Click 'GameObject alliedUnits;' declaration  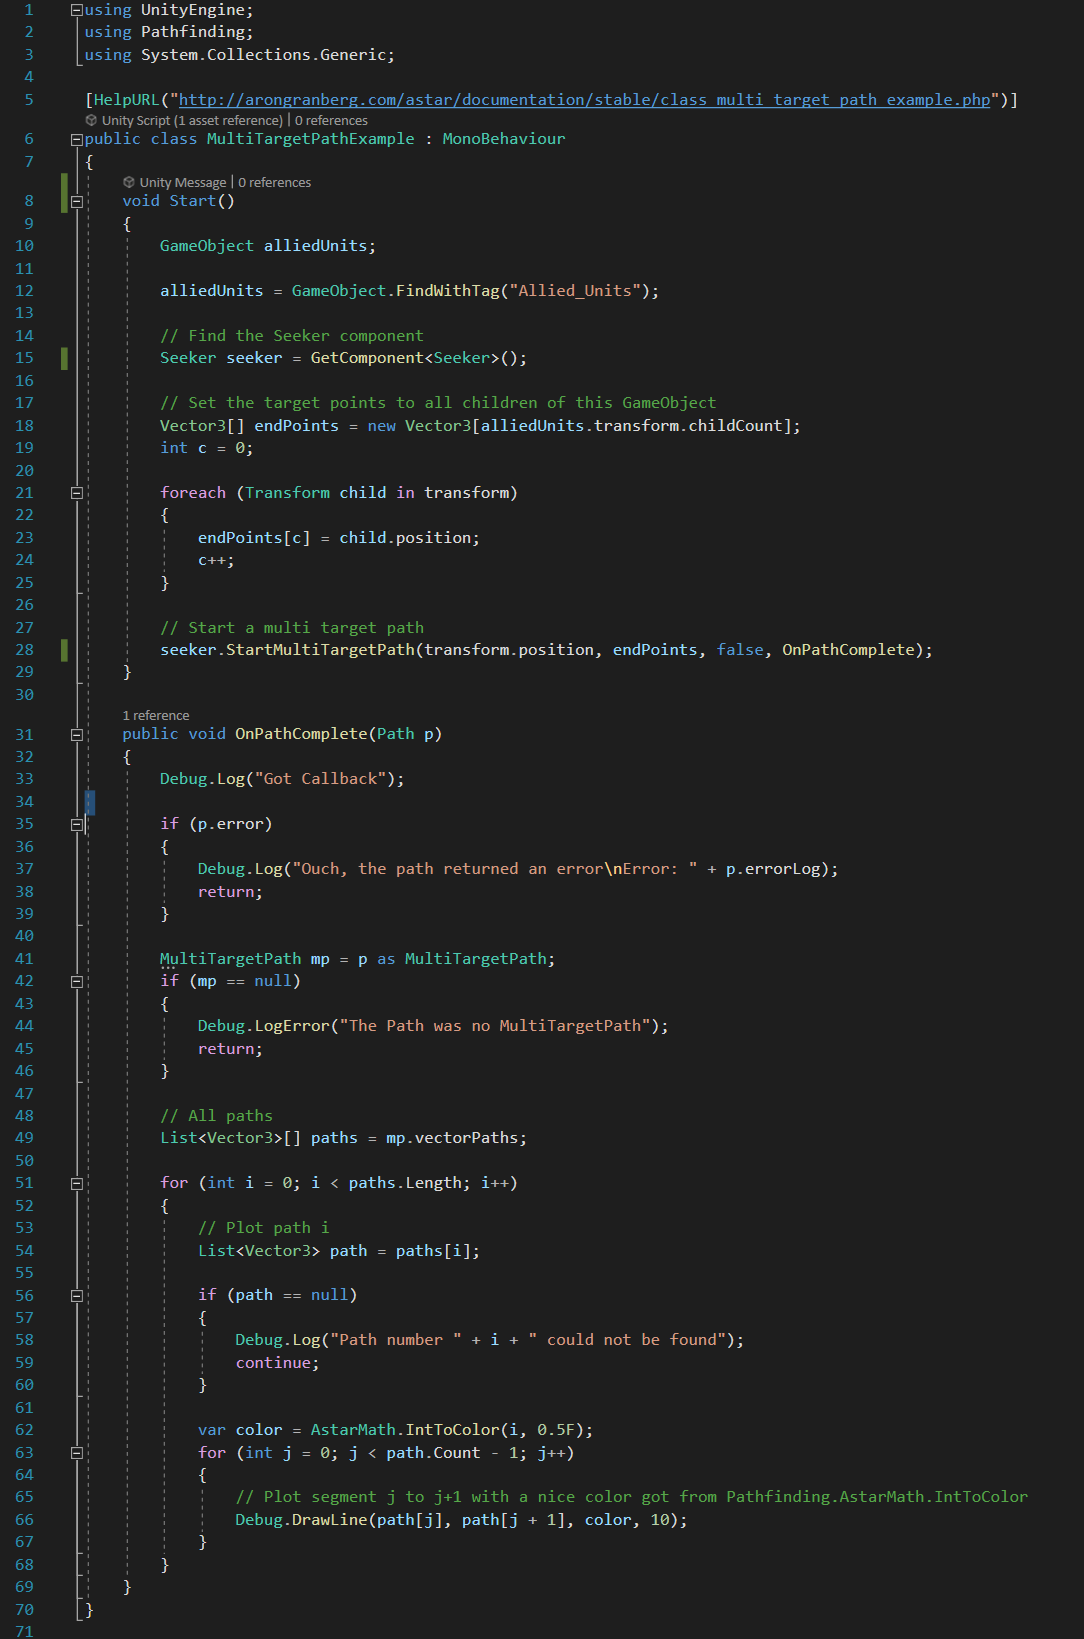tap(268, 246)
